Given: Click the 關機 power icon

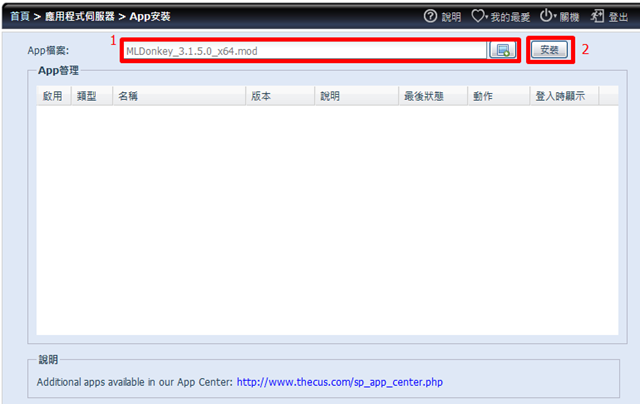Looking at the screenshot, I should point(546,16).
